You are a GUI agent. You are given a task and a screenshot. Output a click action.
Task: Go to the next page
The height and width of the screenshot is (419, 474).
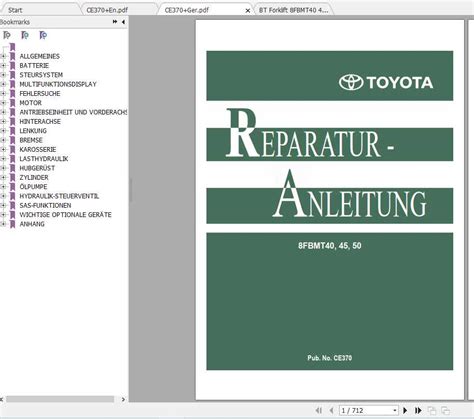tap(405, 410)
